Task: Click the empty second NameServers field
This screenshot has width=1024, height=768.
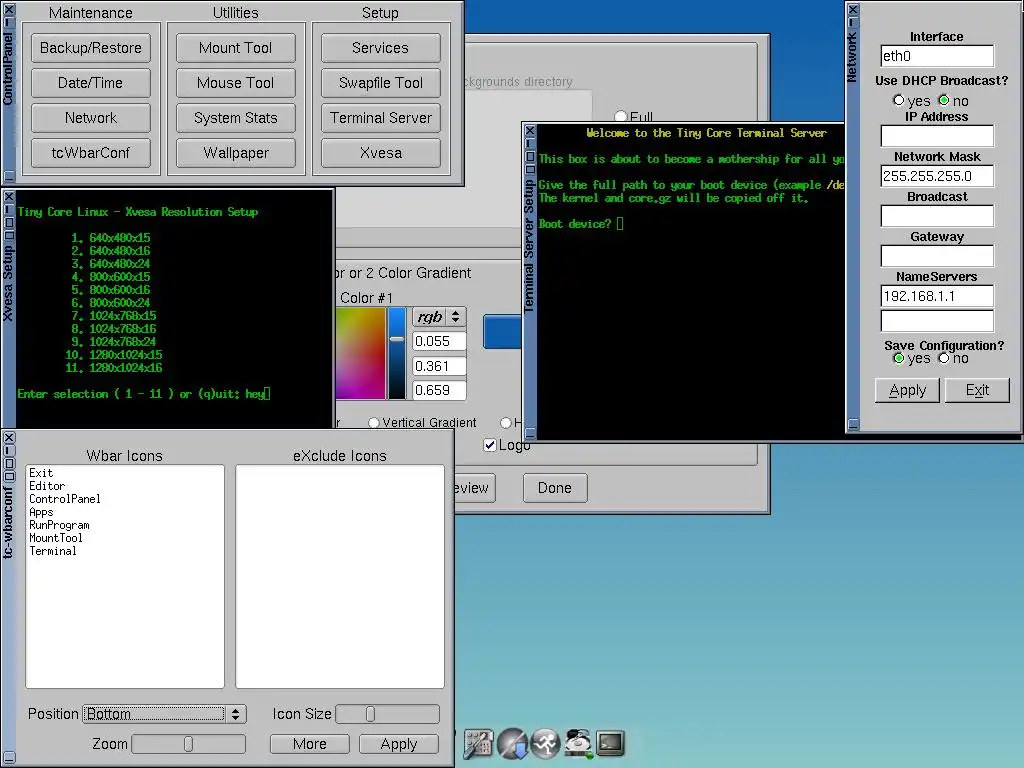Action: (937, 321)
